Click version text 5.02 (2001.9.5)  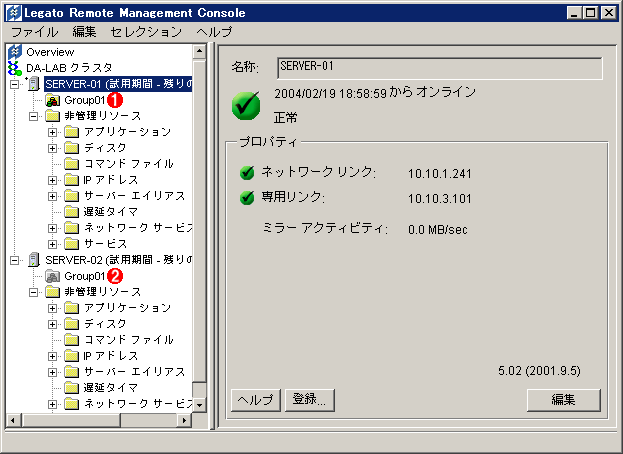coord(539,371)
